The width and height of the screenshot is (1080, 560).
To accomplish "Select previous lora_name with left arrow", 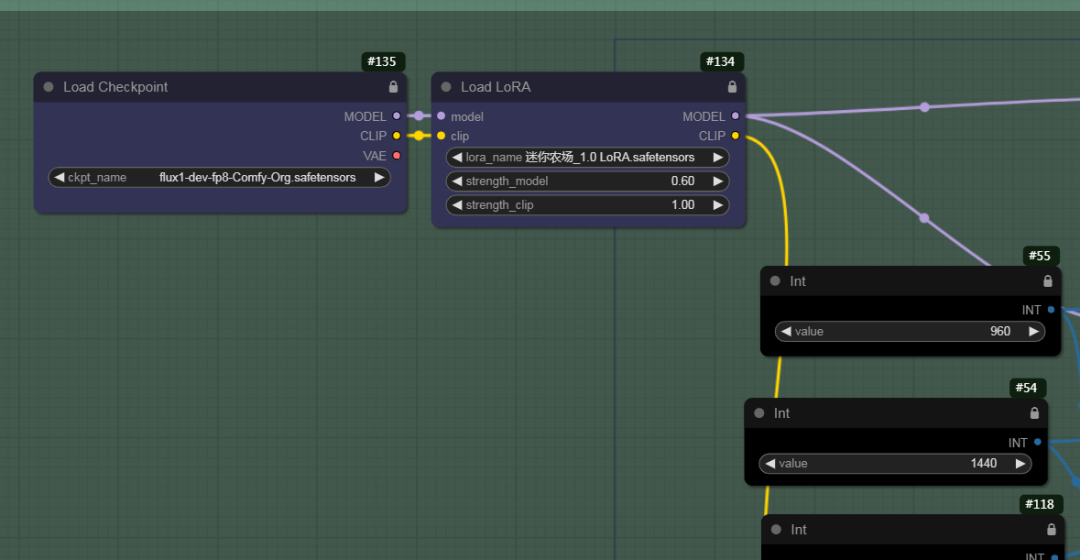I will coord(457,157).
